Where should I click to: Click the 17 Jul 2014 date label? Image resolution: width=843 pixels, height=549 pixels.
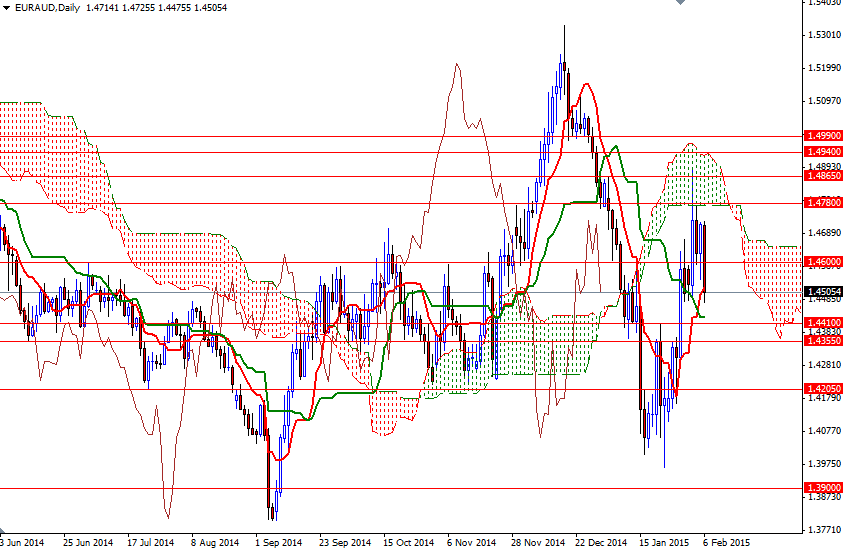(151, 542)
